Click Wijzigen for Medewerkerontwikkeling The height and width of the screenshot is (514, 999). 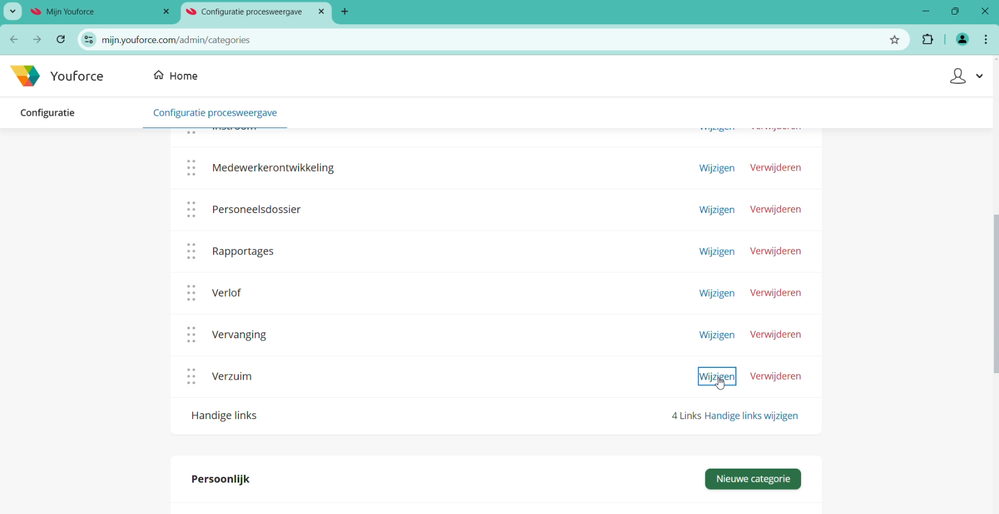click(x=717, y=168)
